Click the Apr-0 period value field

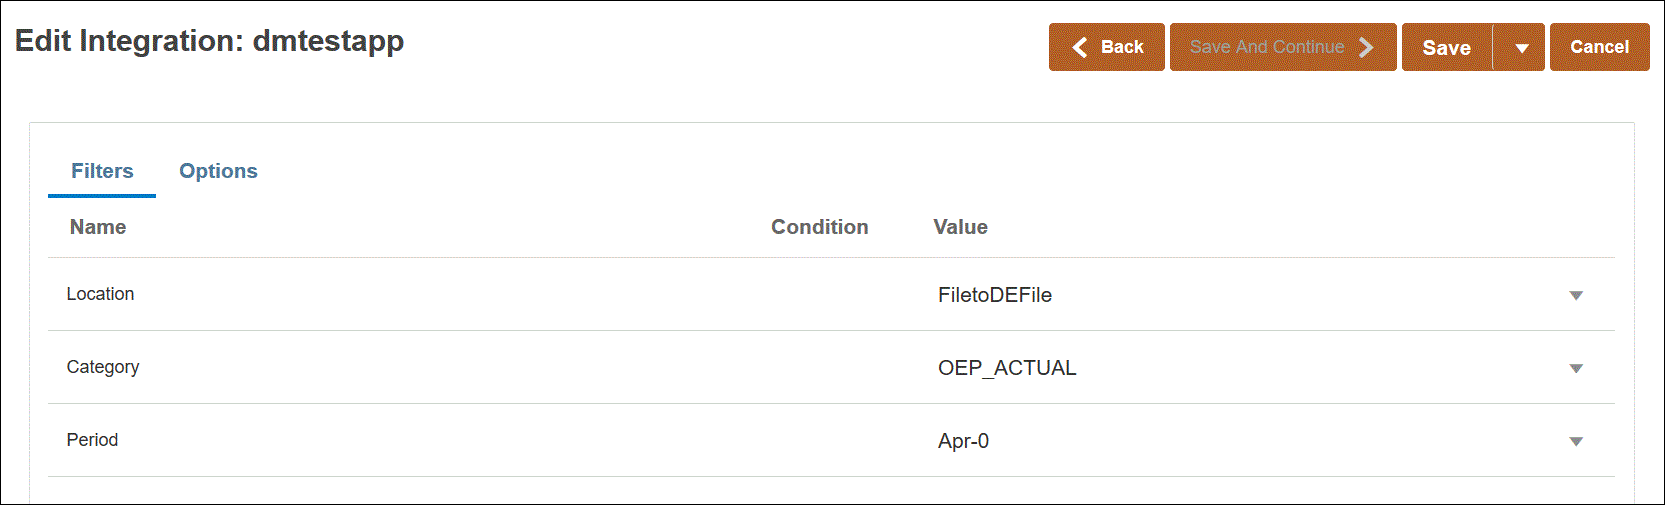coord(963,441)
